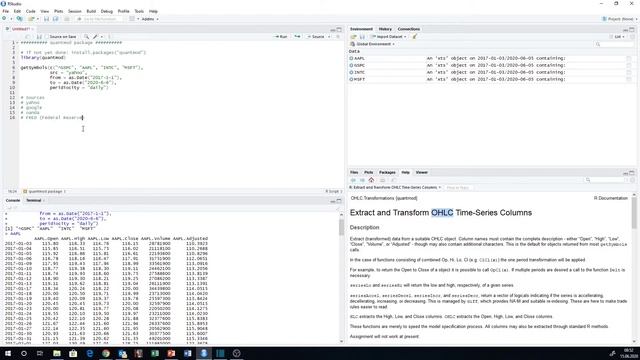The width and height of the screenshot is (640, 360).
Task: Click the Source button in the editor
Action: 316,37
